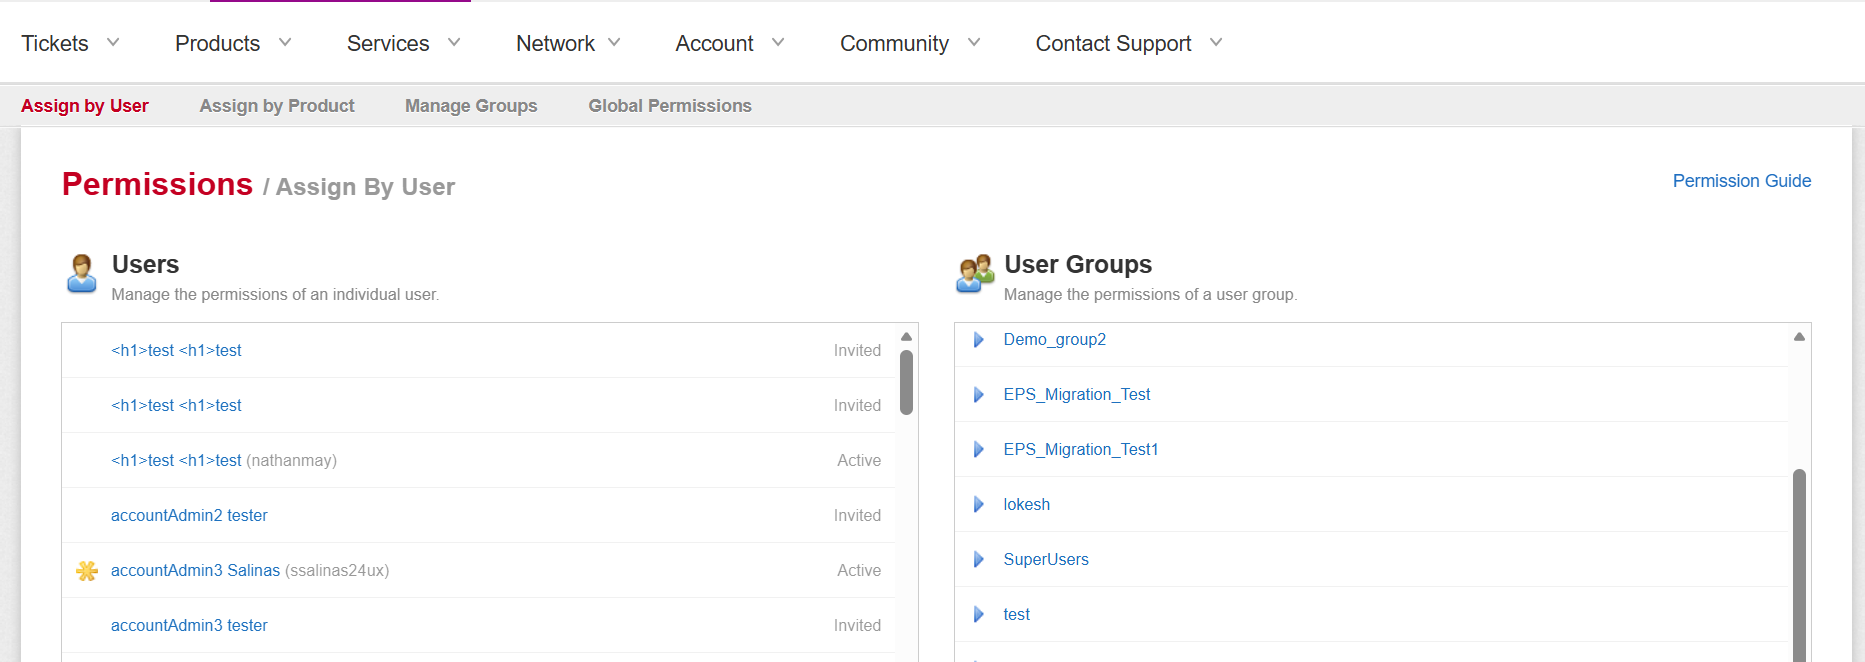Open the Permission Guide link
1865x662 pixels.
pos(1741,181)
